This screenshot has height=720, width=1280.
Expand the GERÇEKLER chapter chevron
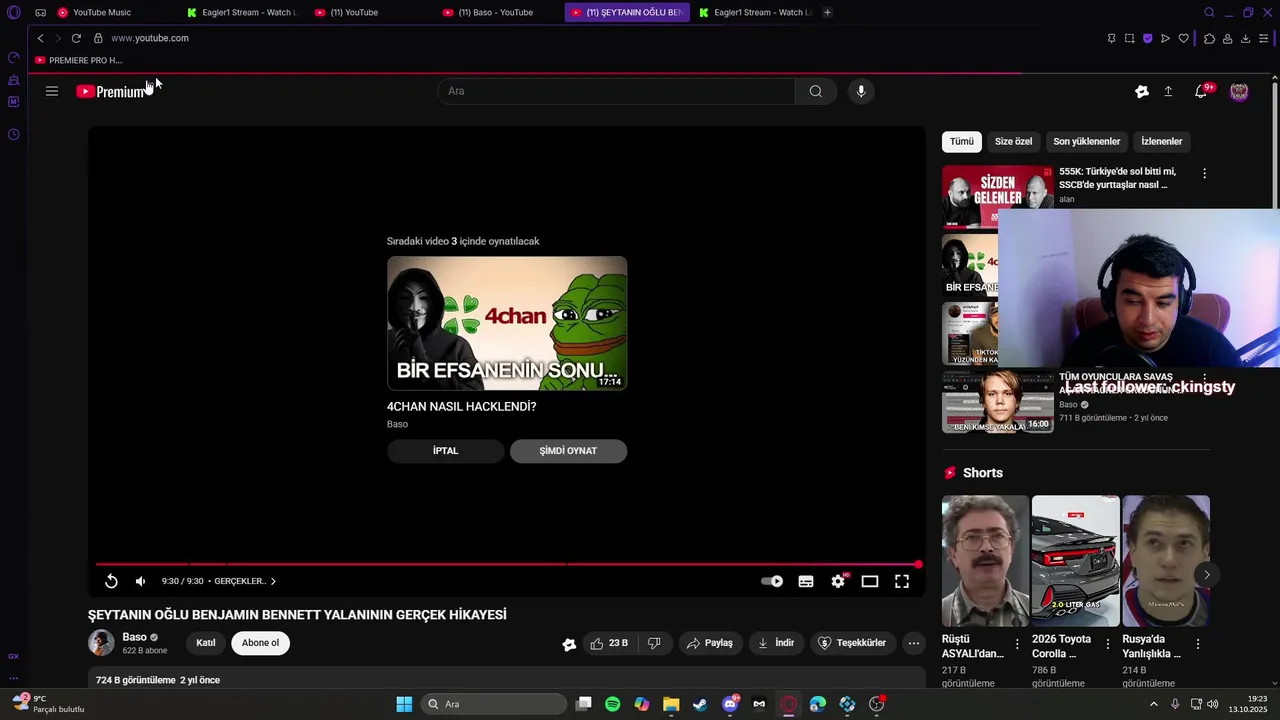pyautogui.click(x=273, y=581)
